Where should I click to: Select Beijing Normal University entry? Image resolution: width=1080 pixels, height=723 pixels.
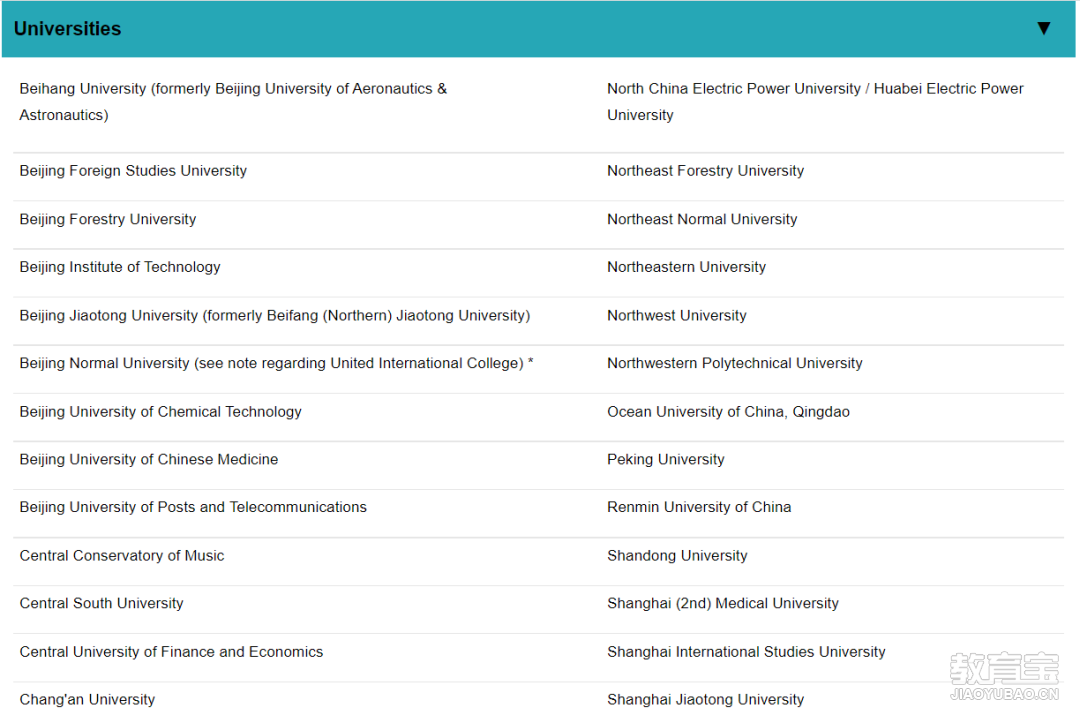pyautogui.click(x=276, y=363)
